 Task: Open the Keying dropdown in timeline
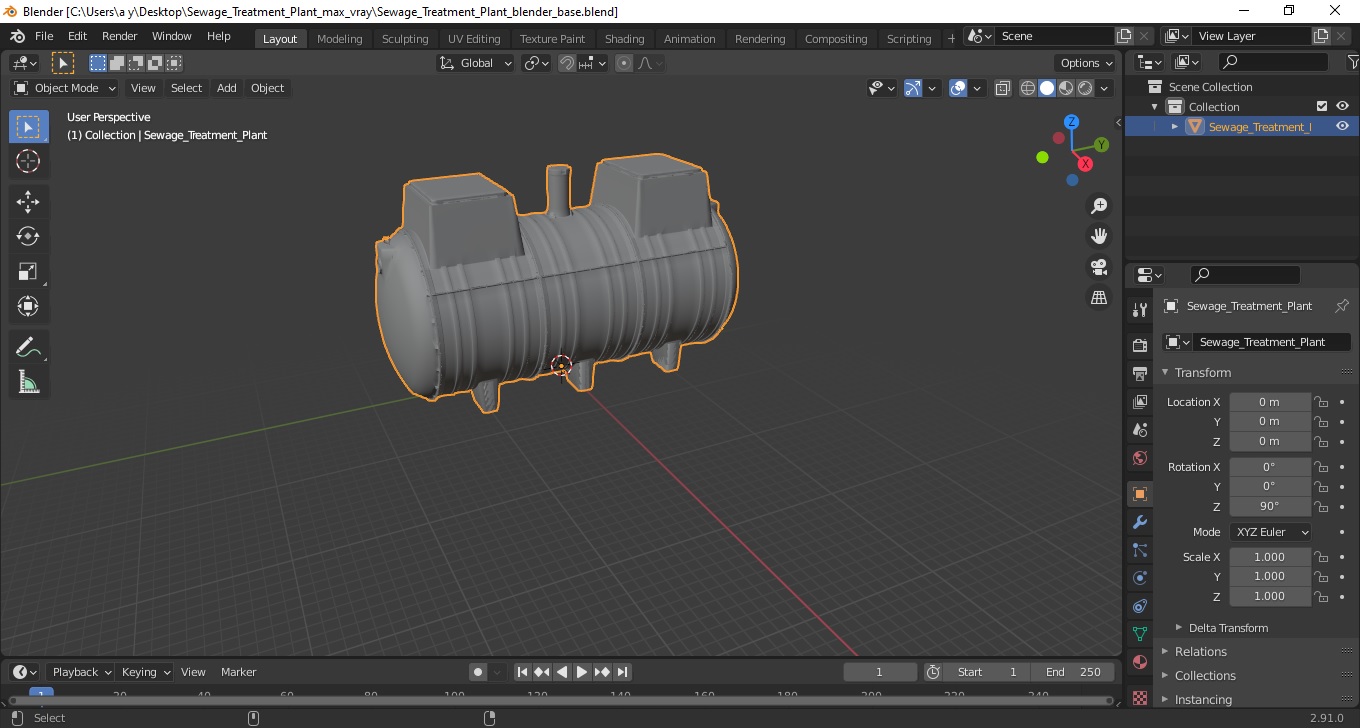[144, 672]
